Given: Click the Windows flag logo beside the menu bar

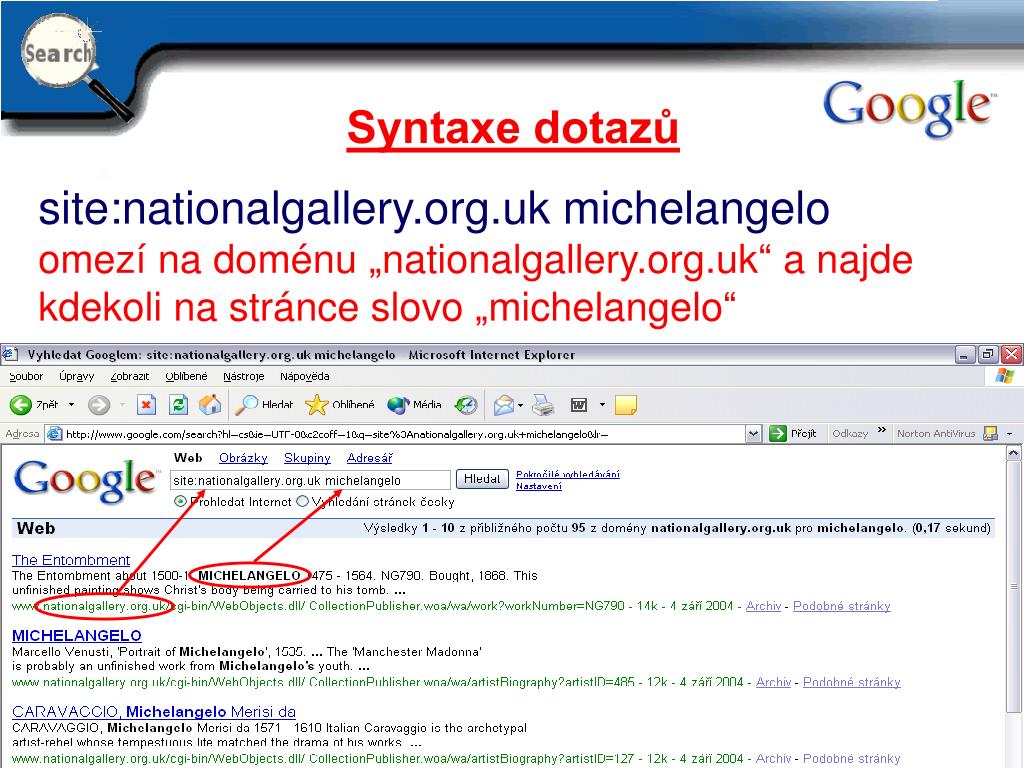Looking at the screenshot, I should (x=1005, y=376).
